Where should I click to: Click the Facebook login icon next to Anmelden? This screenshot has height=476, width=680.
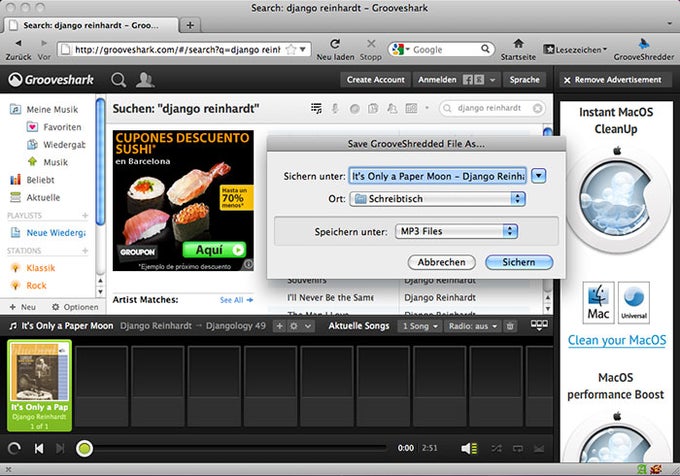(468, 80)
